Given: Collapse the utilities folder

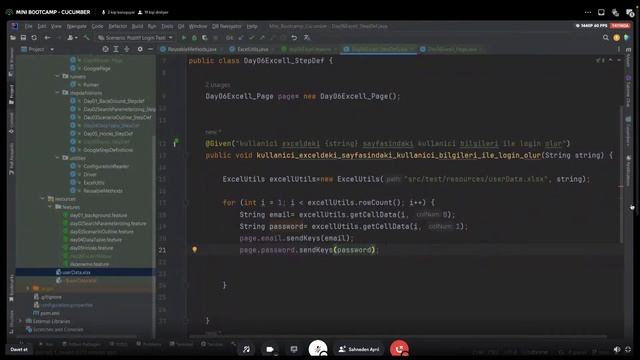Looking at the screenshot, I should [58, 158].
